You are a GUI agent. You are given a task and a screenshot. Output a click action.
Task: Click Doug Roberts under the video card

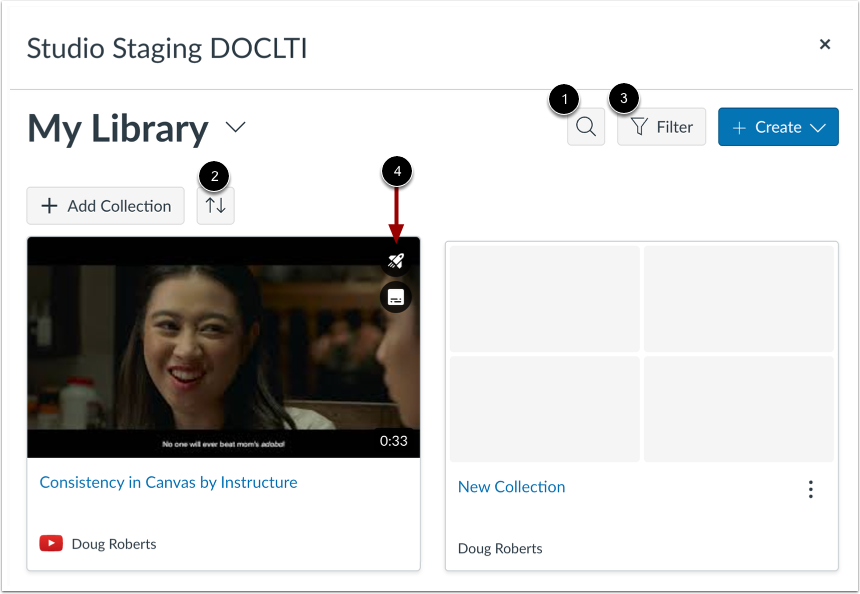point(114,544)
